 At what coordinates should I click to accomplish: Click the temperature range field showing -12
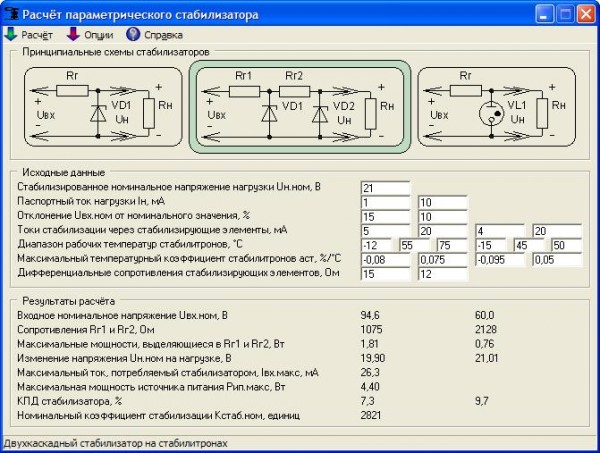(378, 244)
